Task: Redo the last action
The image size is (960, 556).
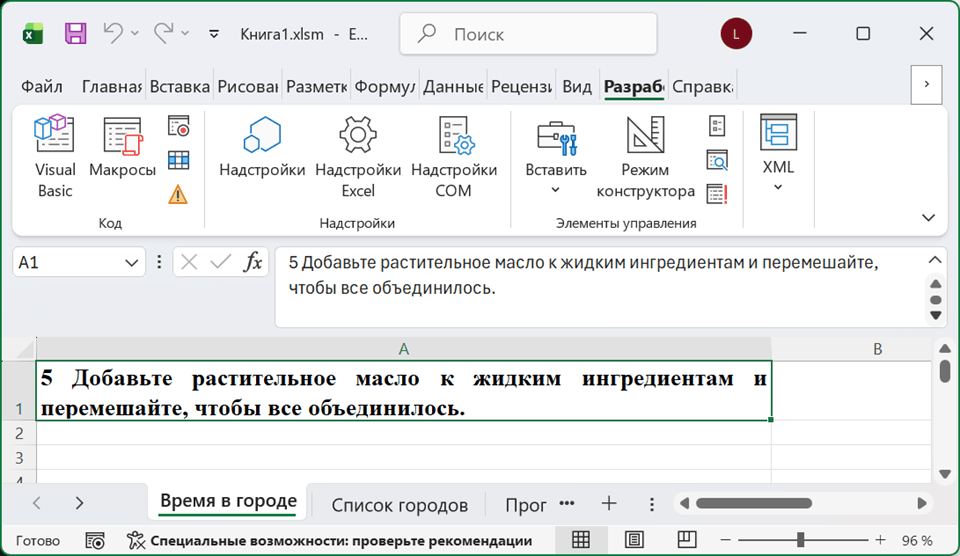Action: coord(163,33)
